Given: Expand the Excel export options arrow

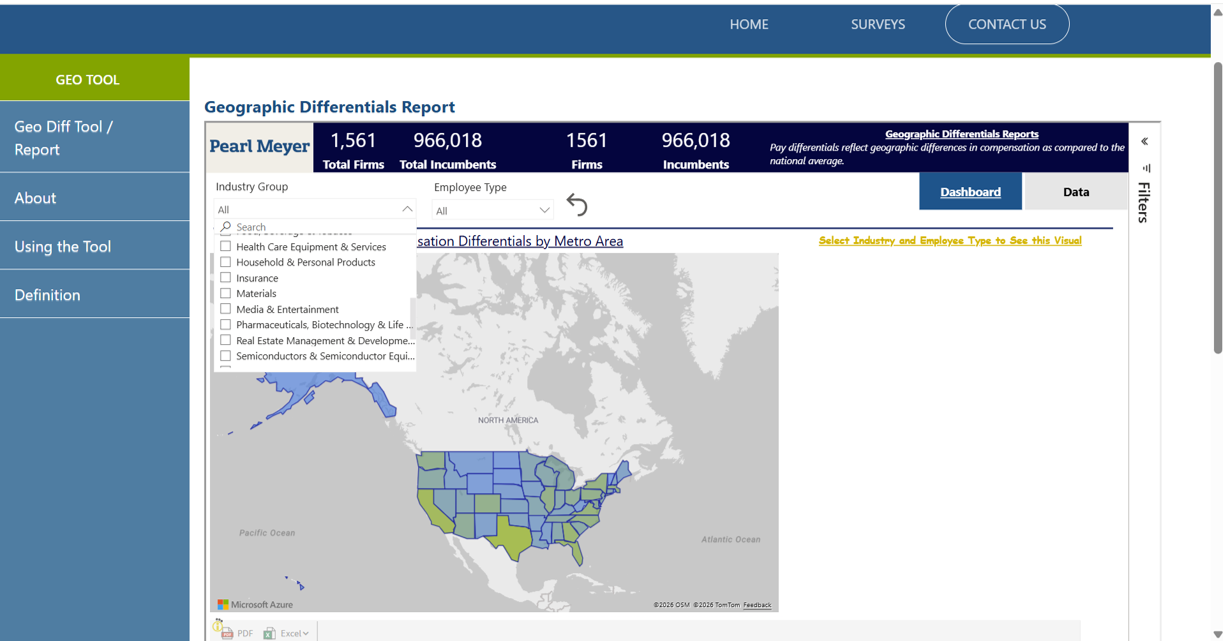Looking at the screenshot, I should pos(305,633).
